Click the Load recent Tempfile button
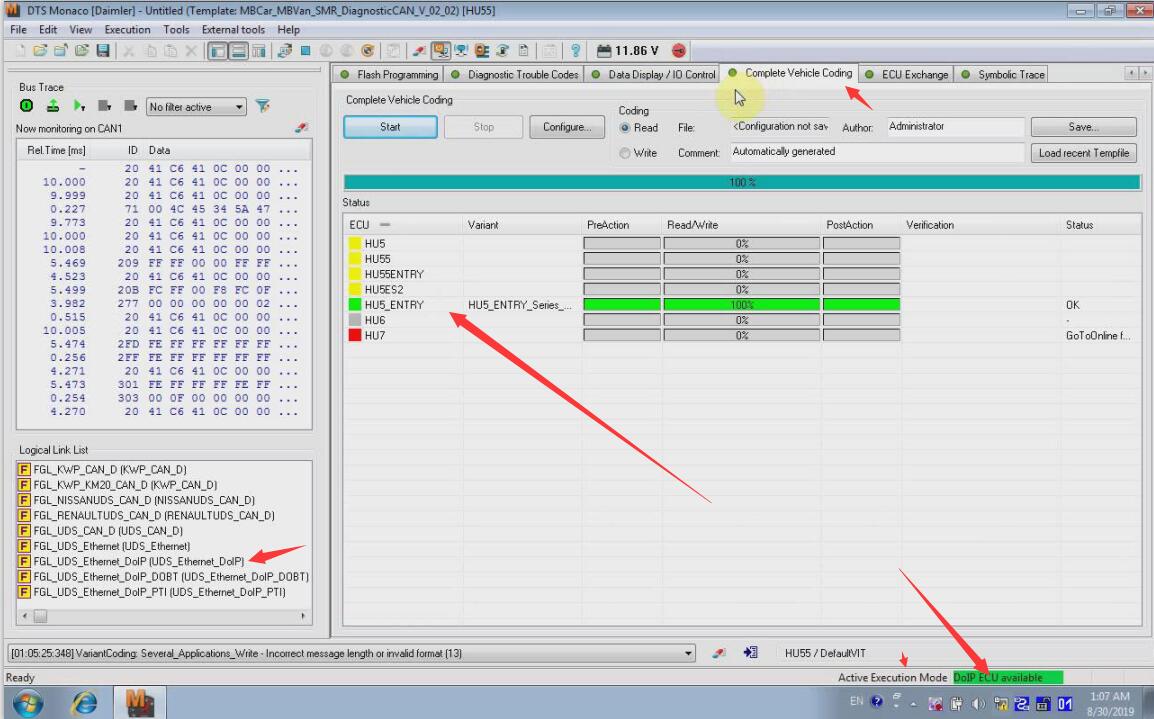1154x719 pixels. (1083, 153)
